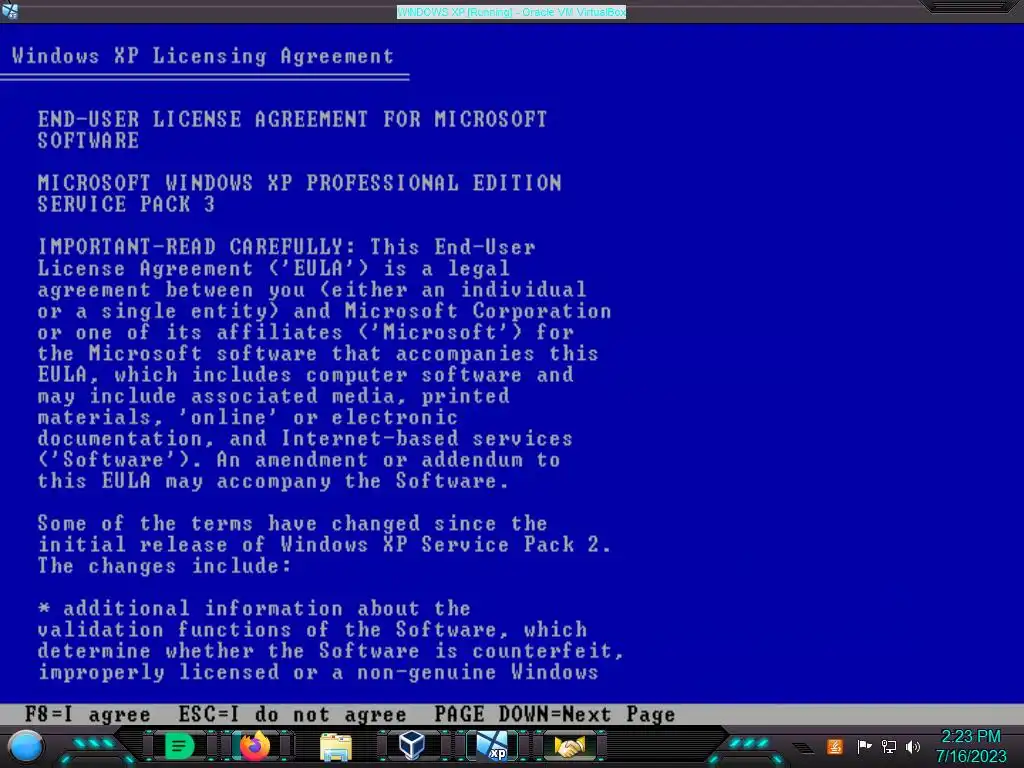The image size is (1024, 768).
Task: Click the 2:23 PM clock and date
Action: (970, 746)
